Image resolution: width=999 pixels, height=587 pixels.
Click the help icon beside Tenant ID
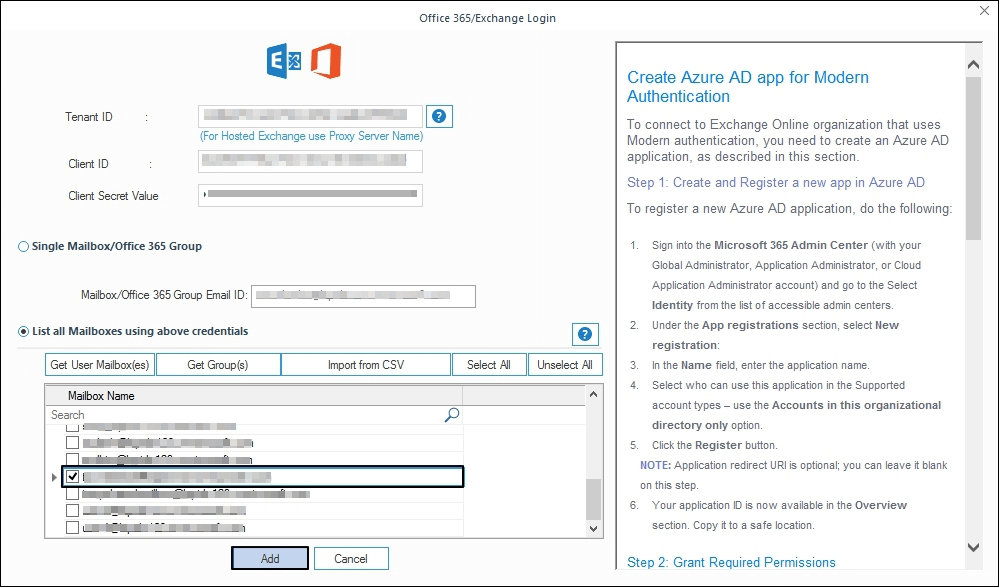click(x=439, y=117)
